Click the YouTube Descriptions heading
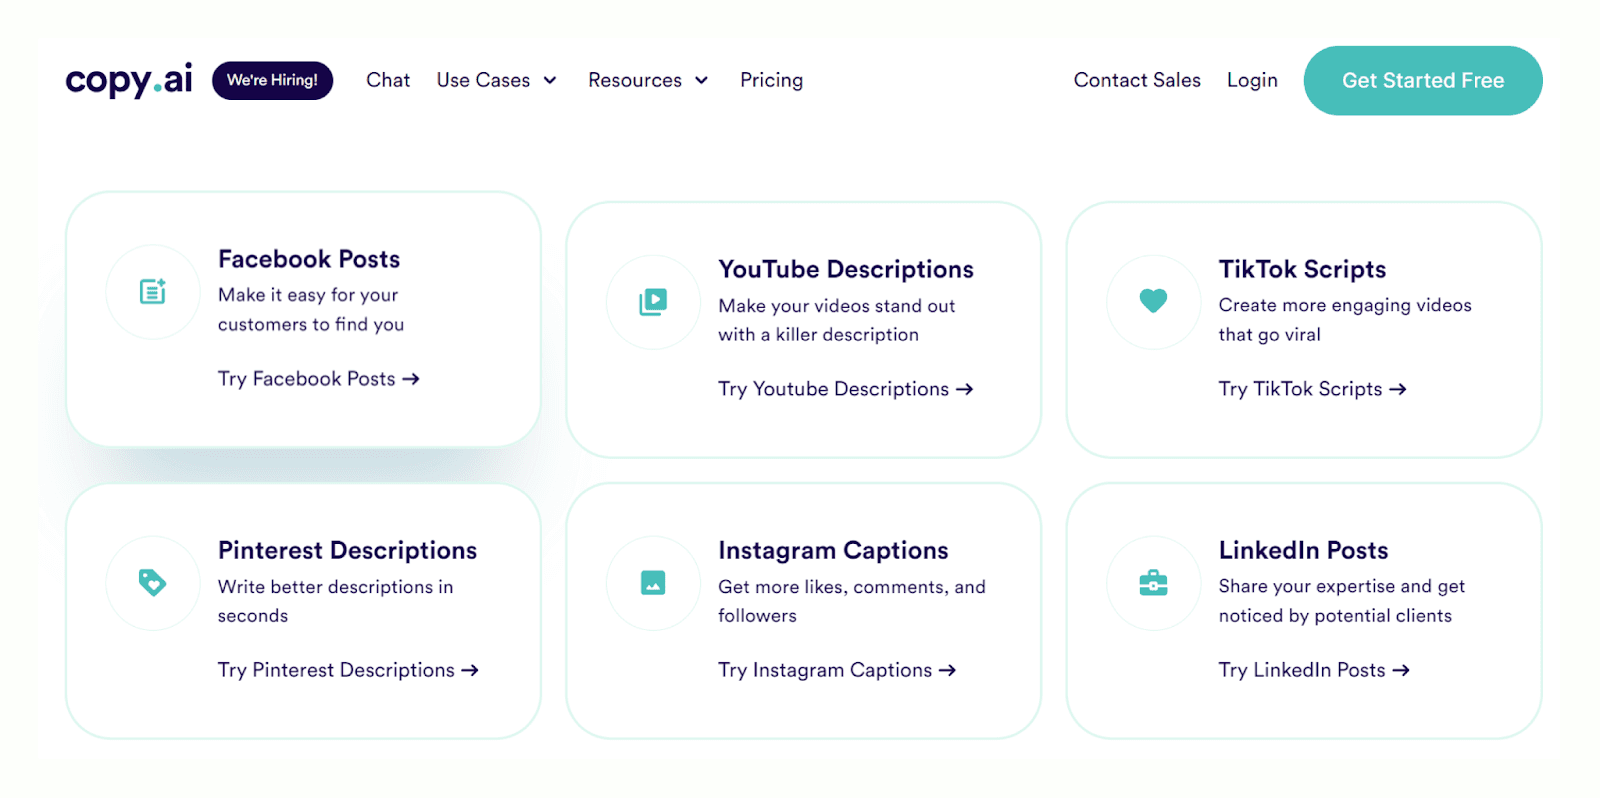Screen dimensions: 1600x798 (x=846, y=269)
